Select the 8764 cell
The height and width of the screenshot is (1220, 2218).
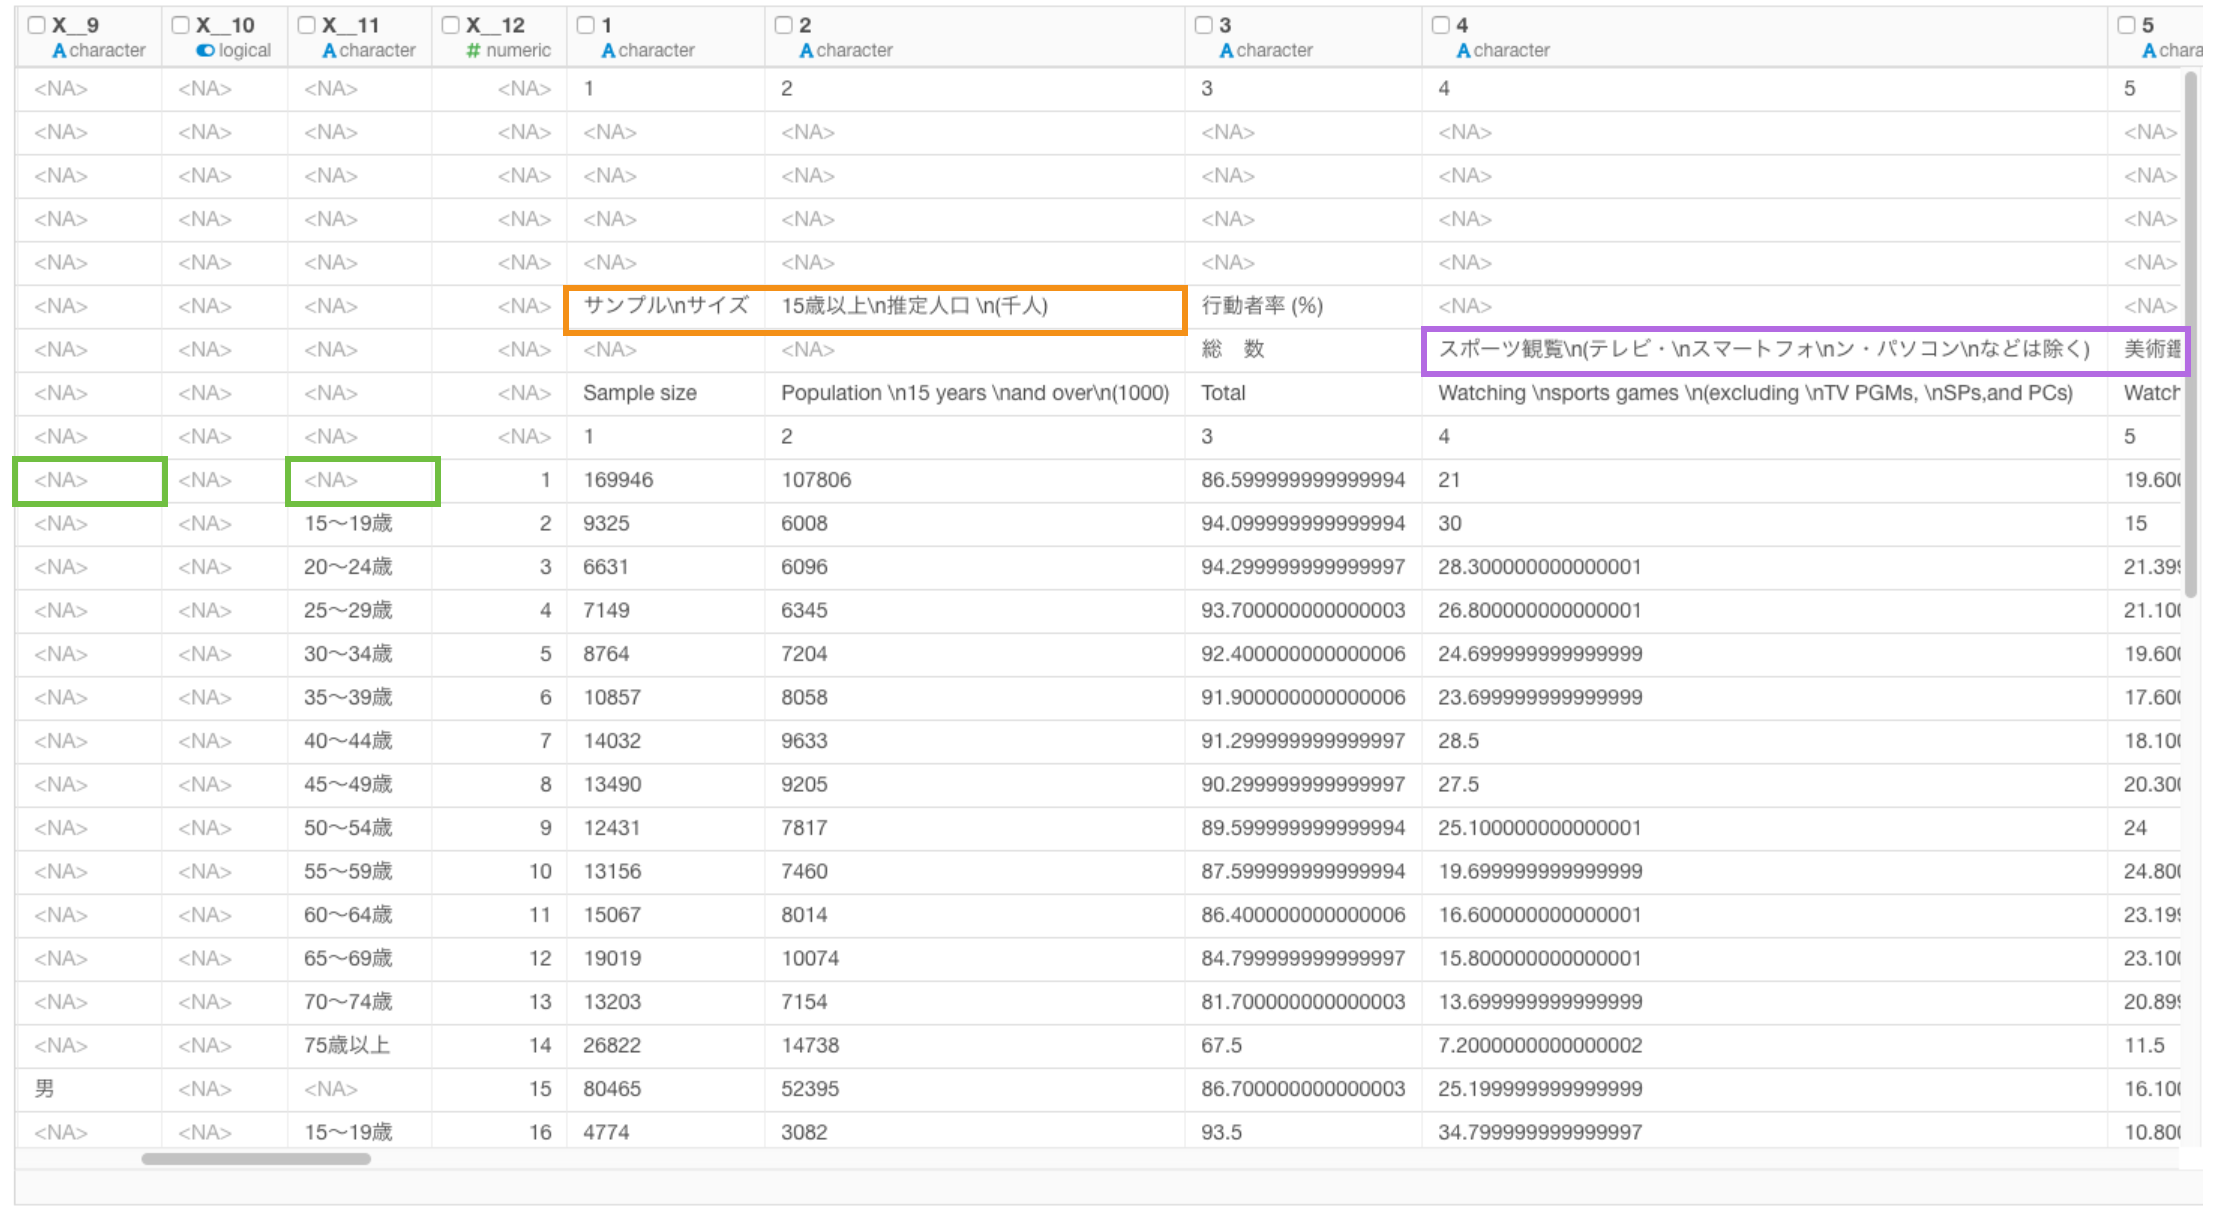tap(666, 654)
